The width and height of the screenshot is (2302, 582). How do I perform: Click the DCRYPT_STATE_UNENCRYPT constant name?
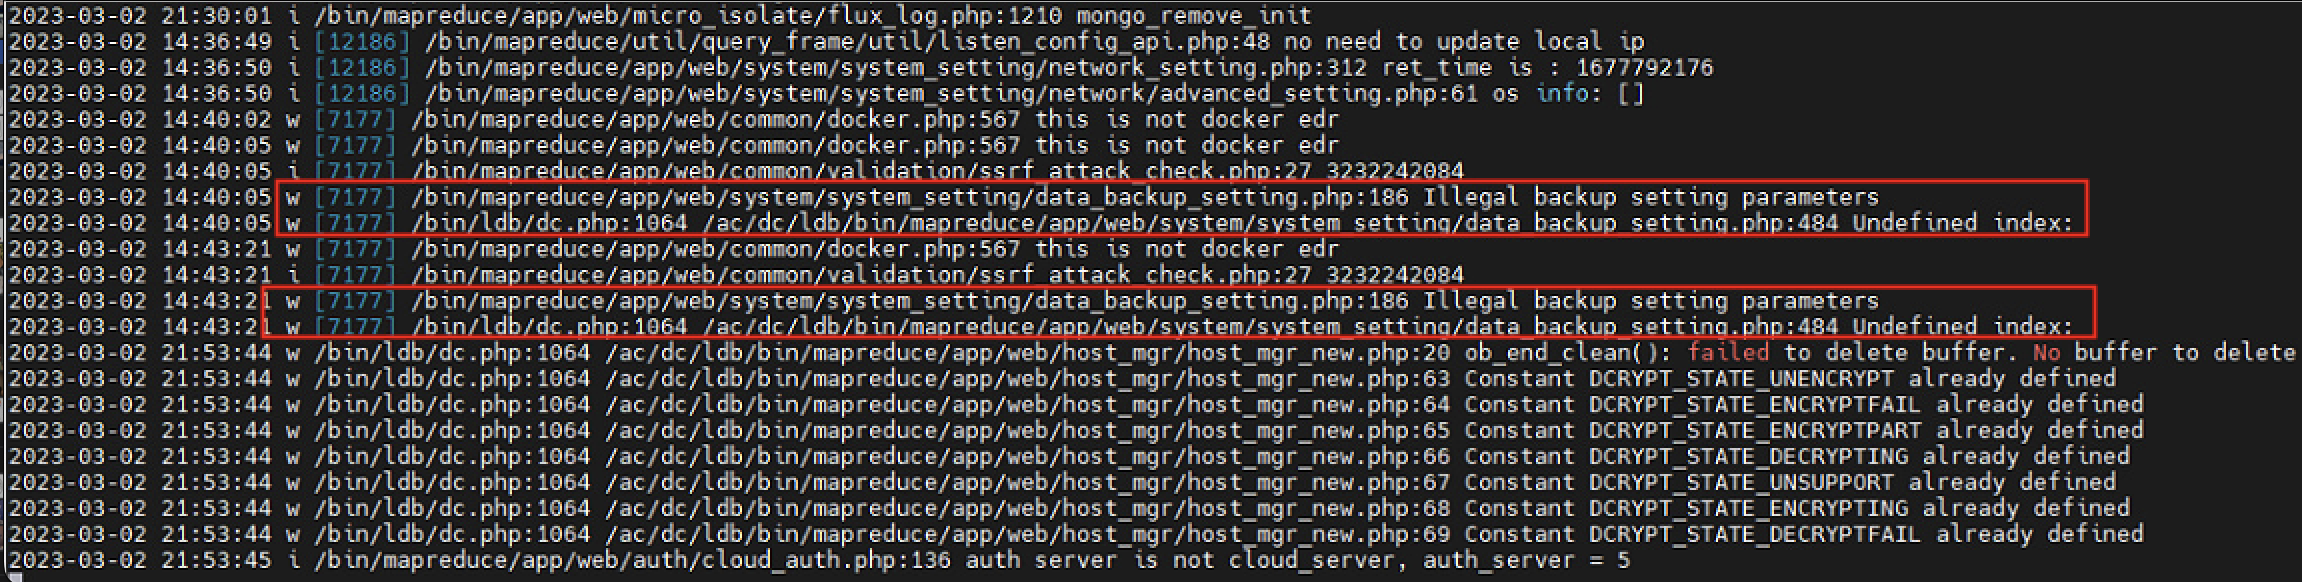click(1741, 378)
